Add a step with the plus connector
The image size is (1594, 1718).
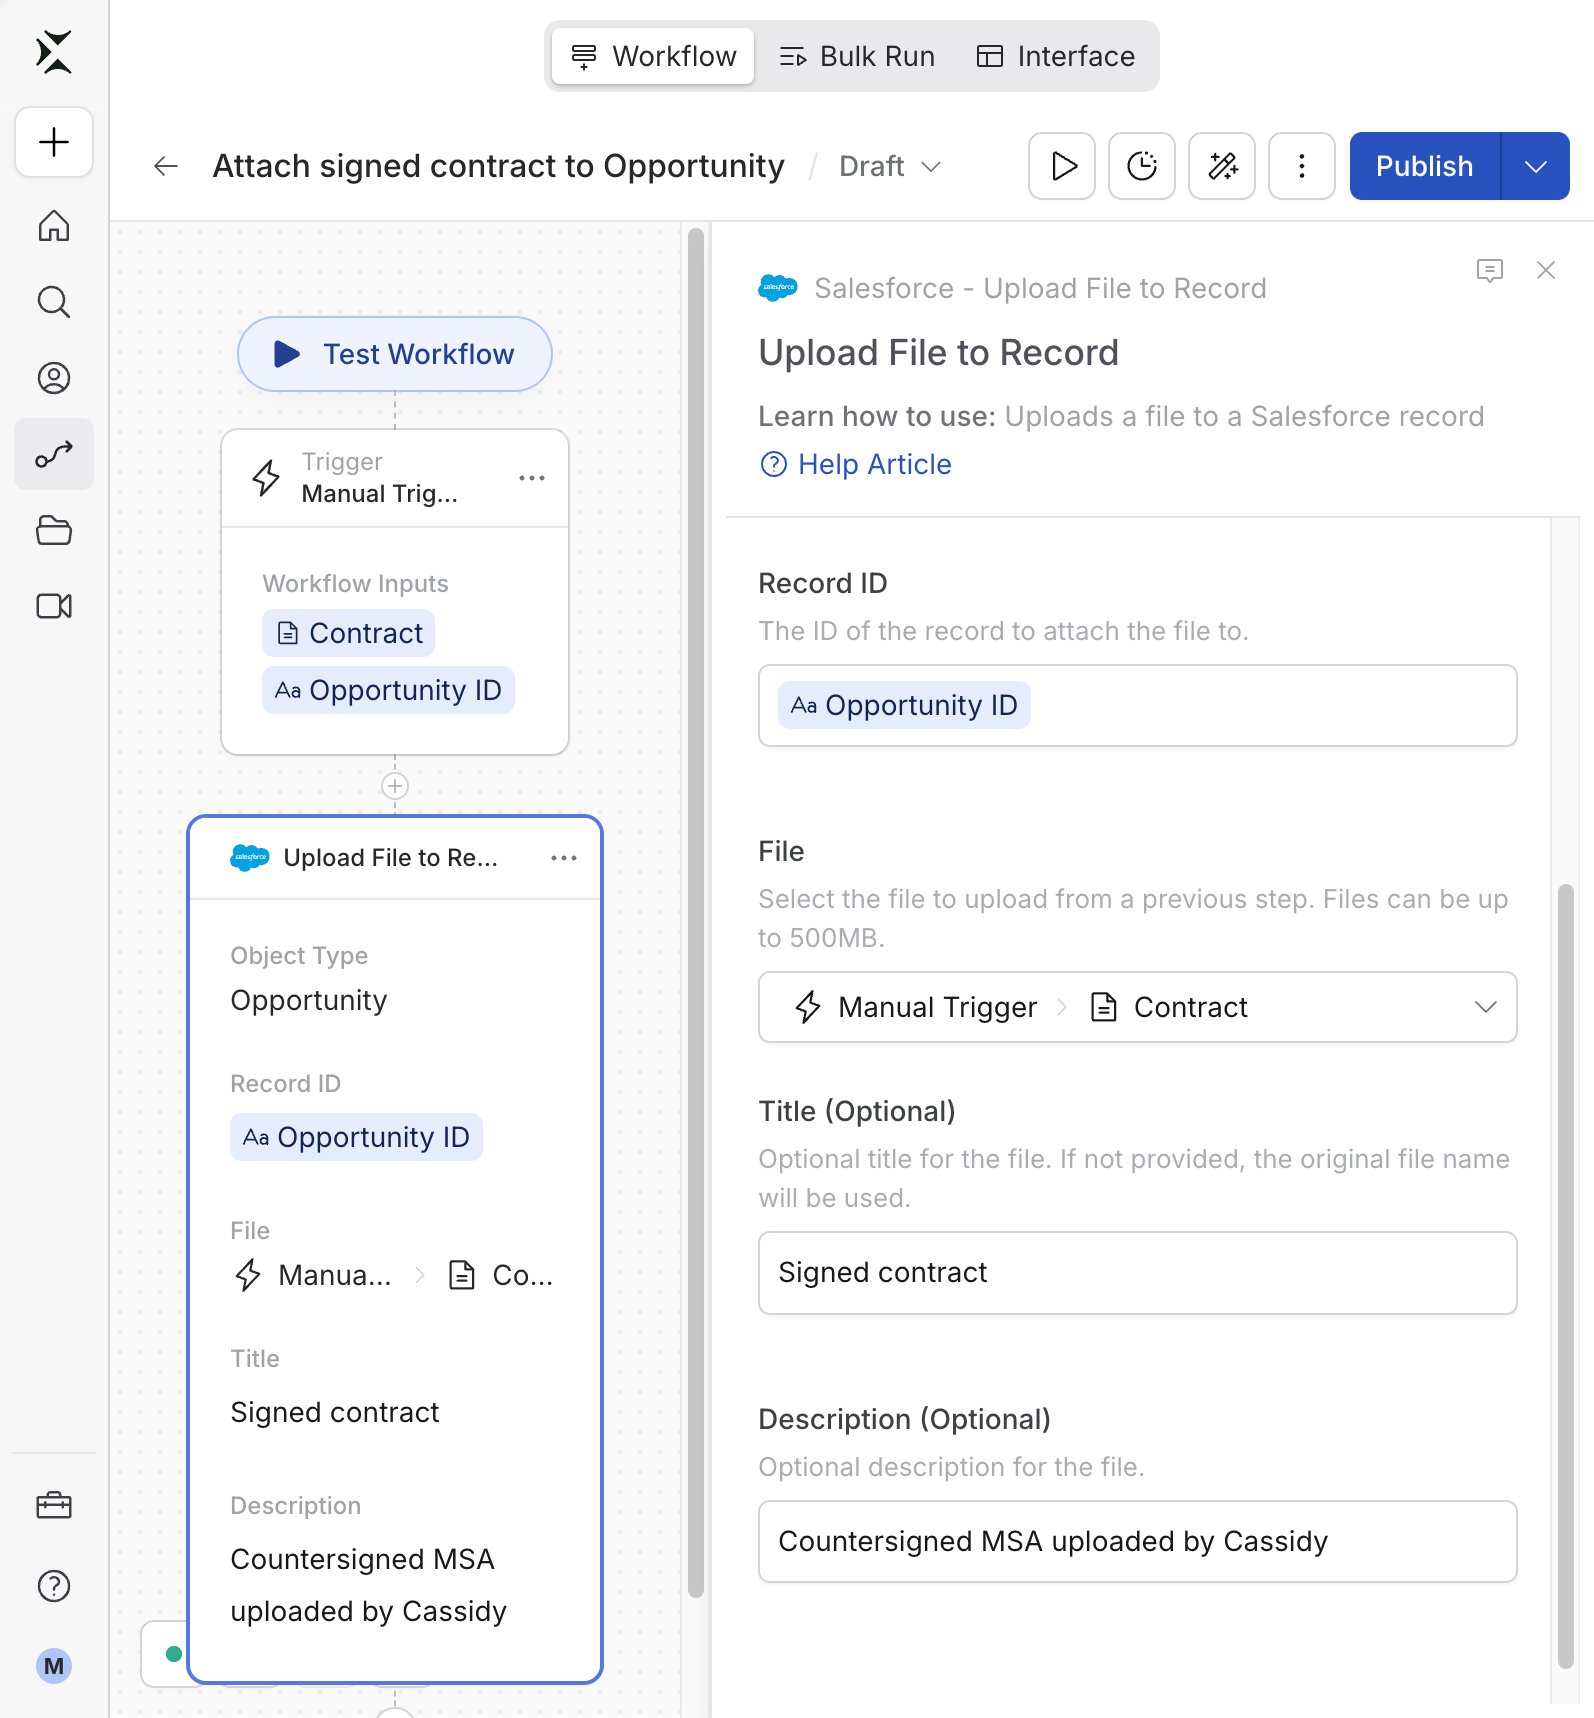tap(395, 786)
